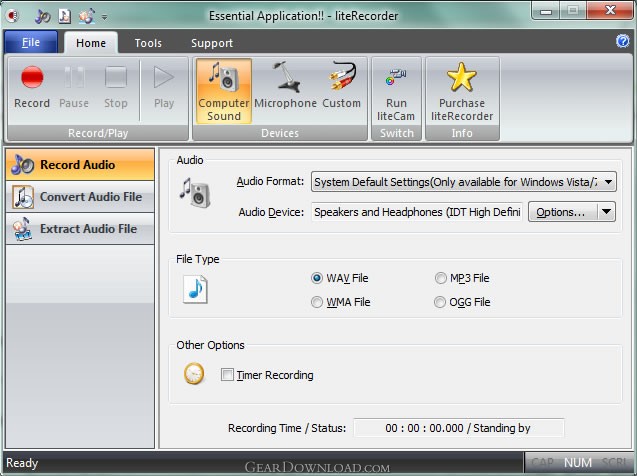The width and height of the screenshot is (637, 476).
Task: Select Extract Audio File in the sidebar
Action: 80,229
